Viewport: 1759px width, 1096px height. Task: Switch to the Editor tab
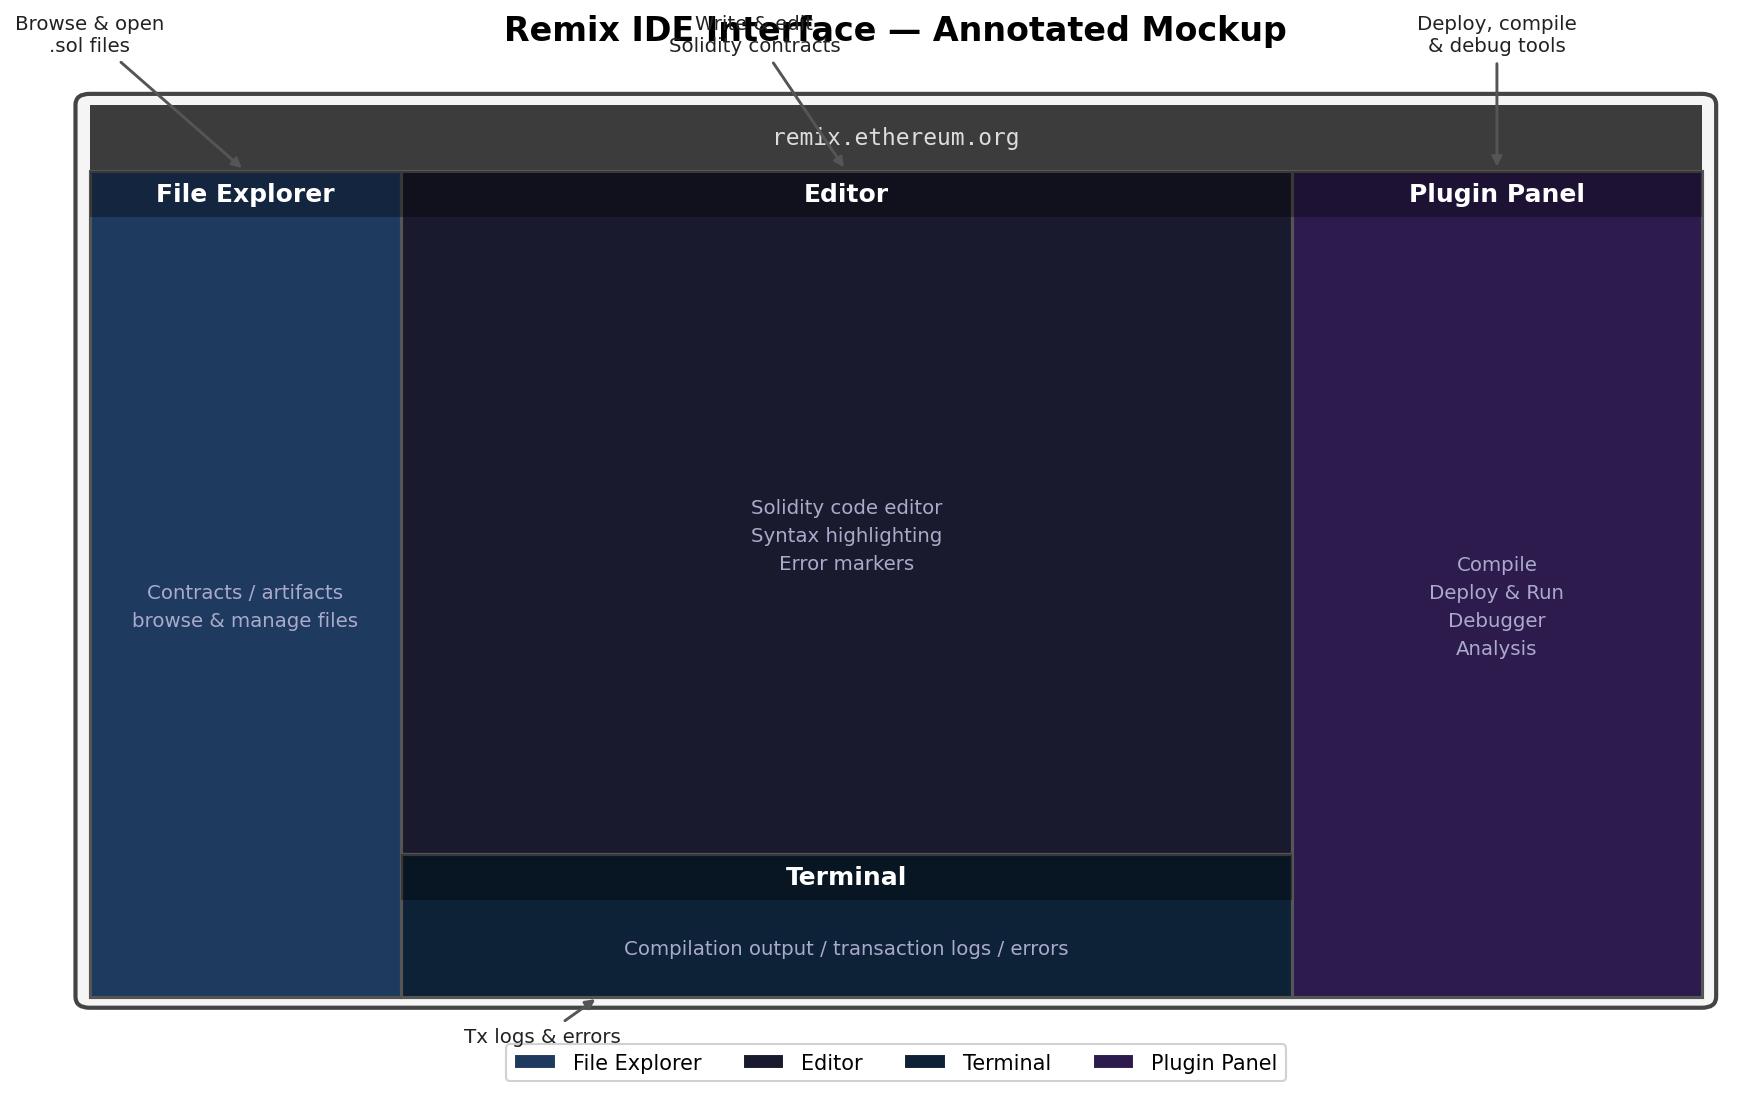pos(846,193)
